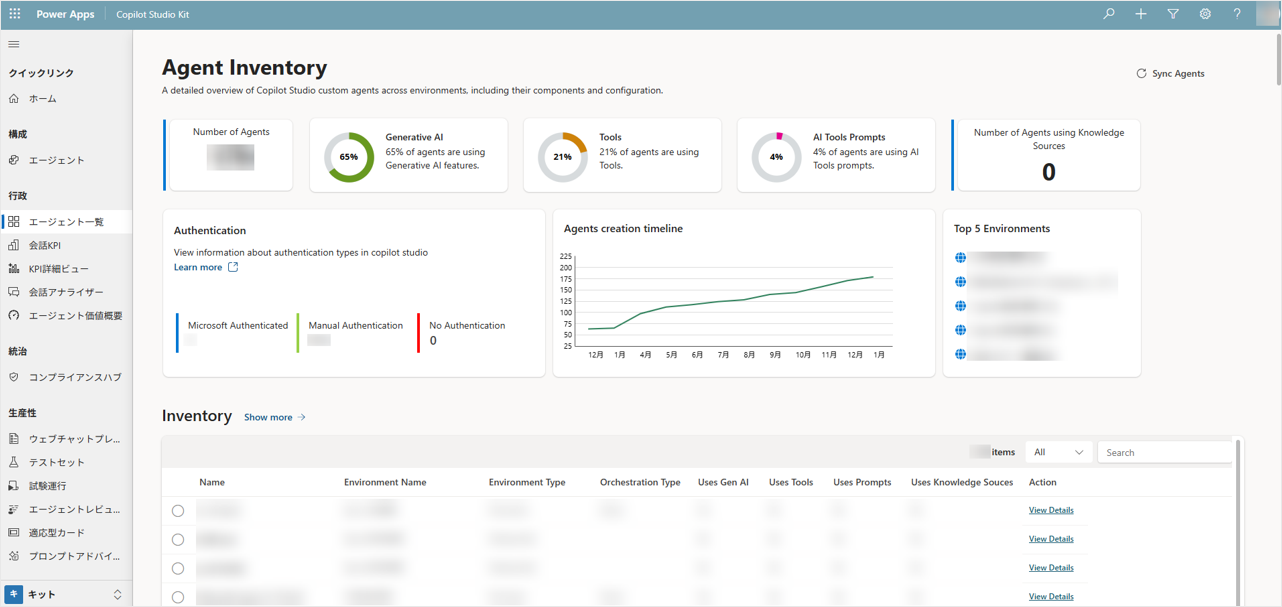Image resolution: width=1282 pixels, height=607 pixels.
Task: Open the All filter dropdown
Action: pyautogui.click(x=1058, y=453)
